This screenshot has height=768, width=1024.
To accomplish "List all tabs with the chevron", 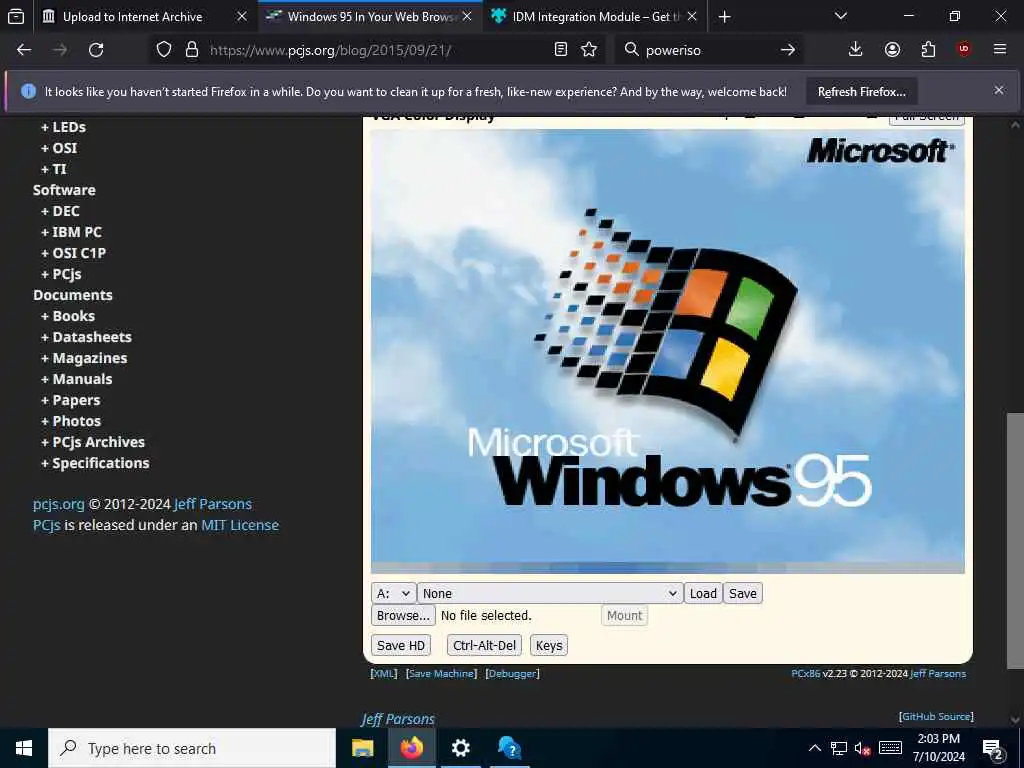I will pyautogui.click(x=840, y=17).
